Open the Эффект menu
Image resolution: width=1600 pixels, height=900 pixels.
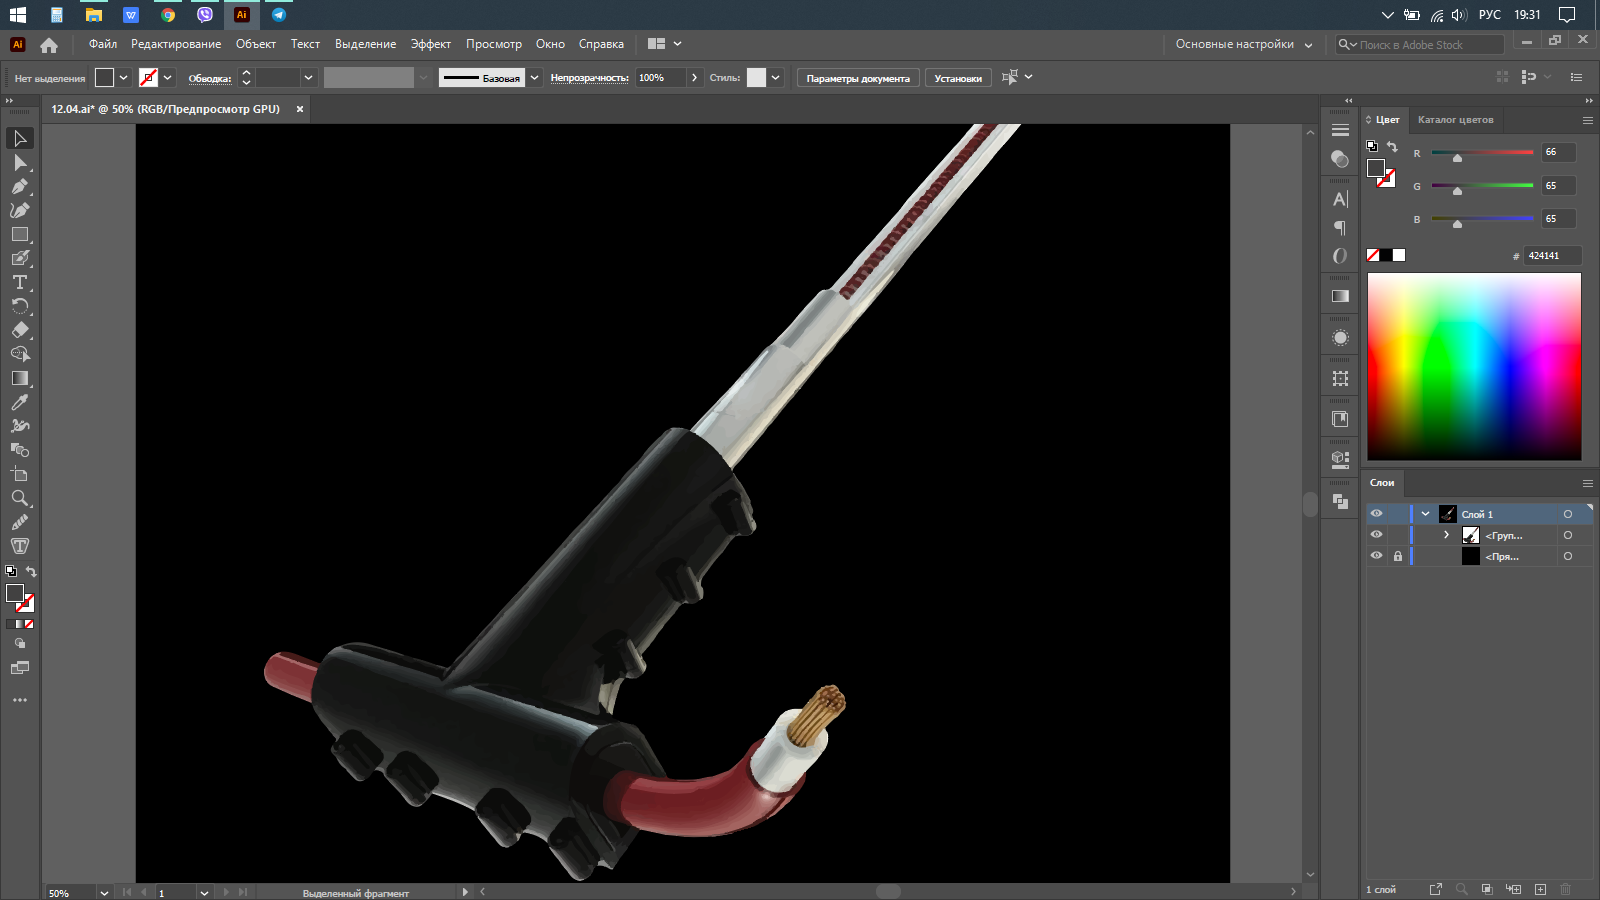[x=431, y=44]
